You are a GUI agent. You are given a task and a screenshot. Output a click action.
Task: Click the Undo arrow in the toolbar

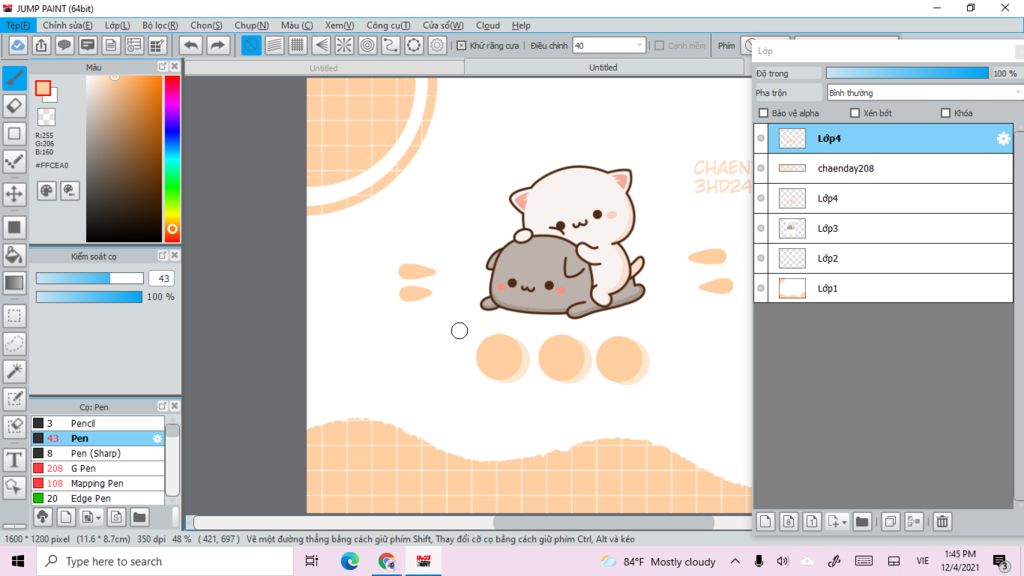pyautogui.click(x=191, y=45)
